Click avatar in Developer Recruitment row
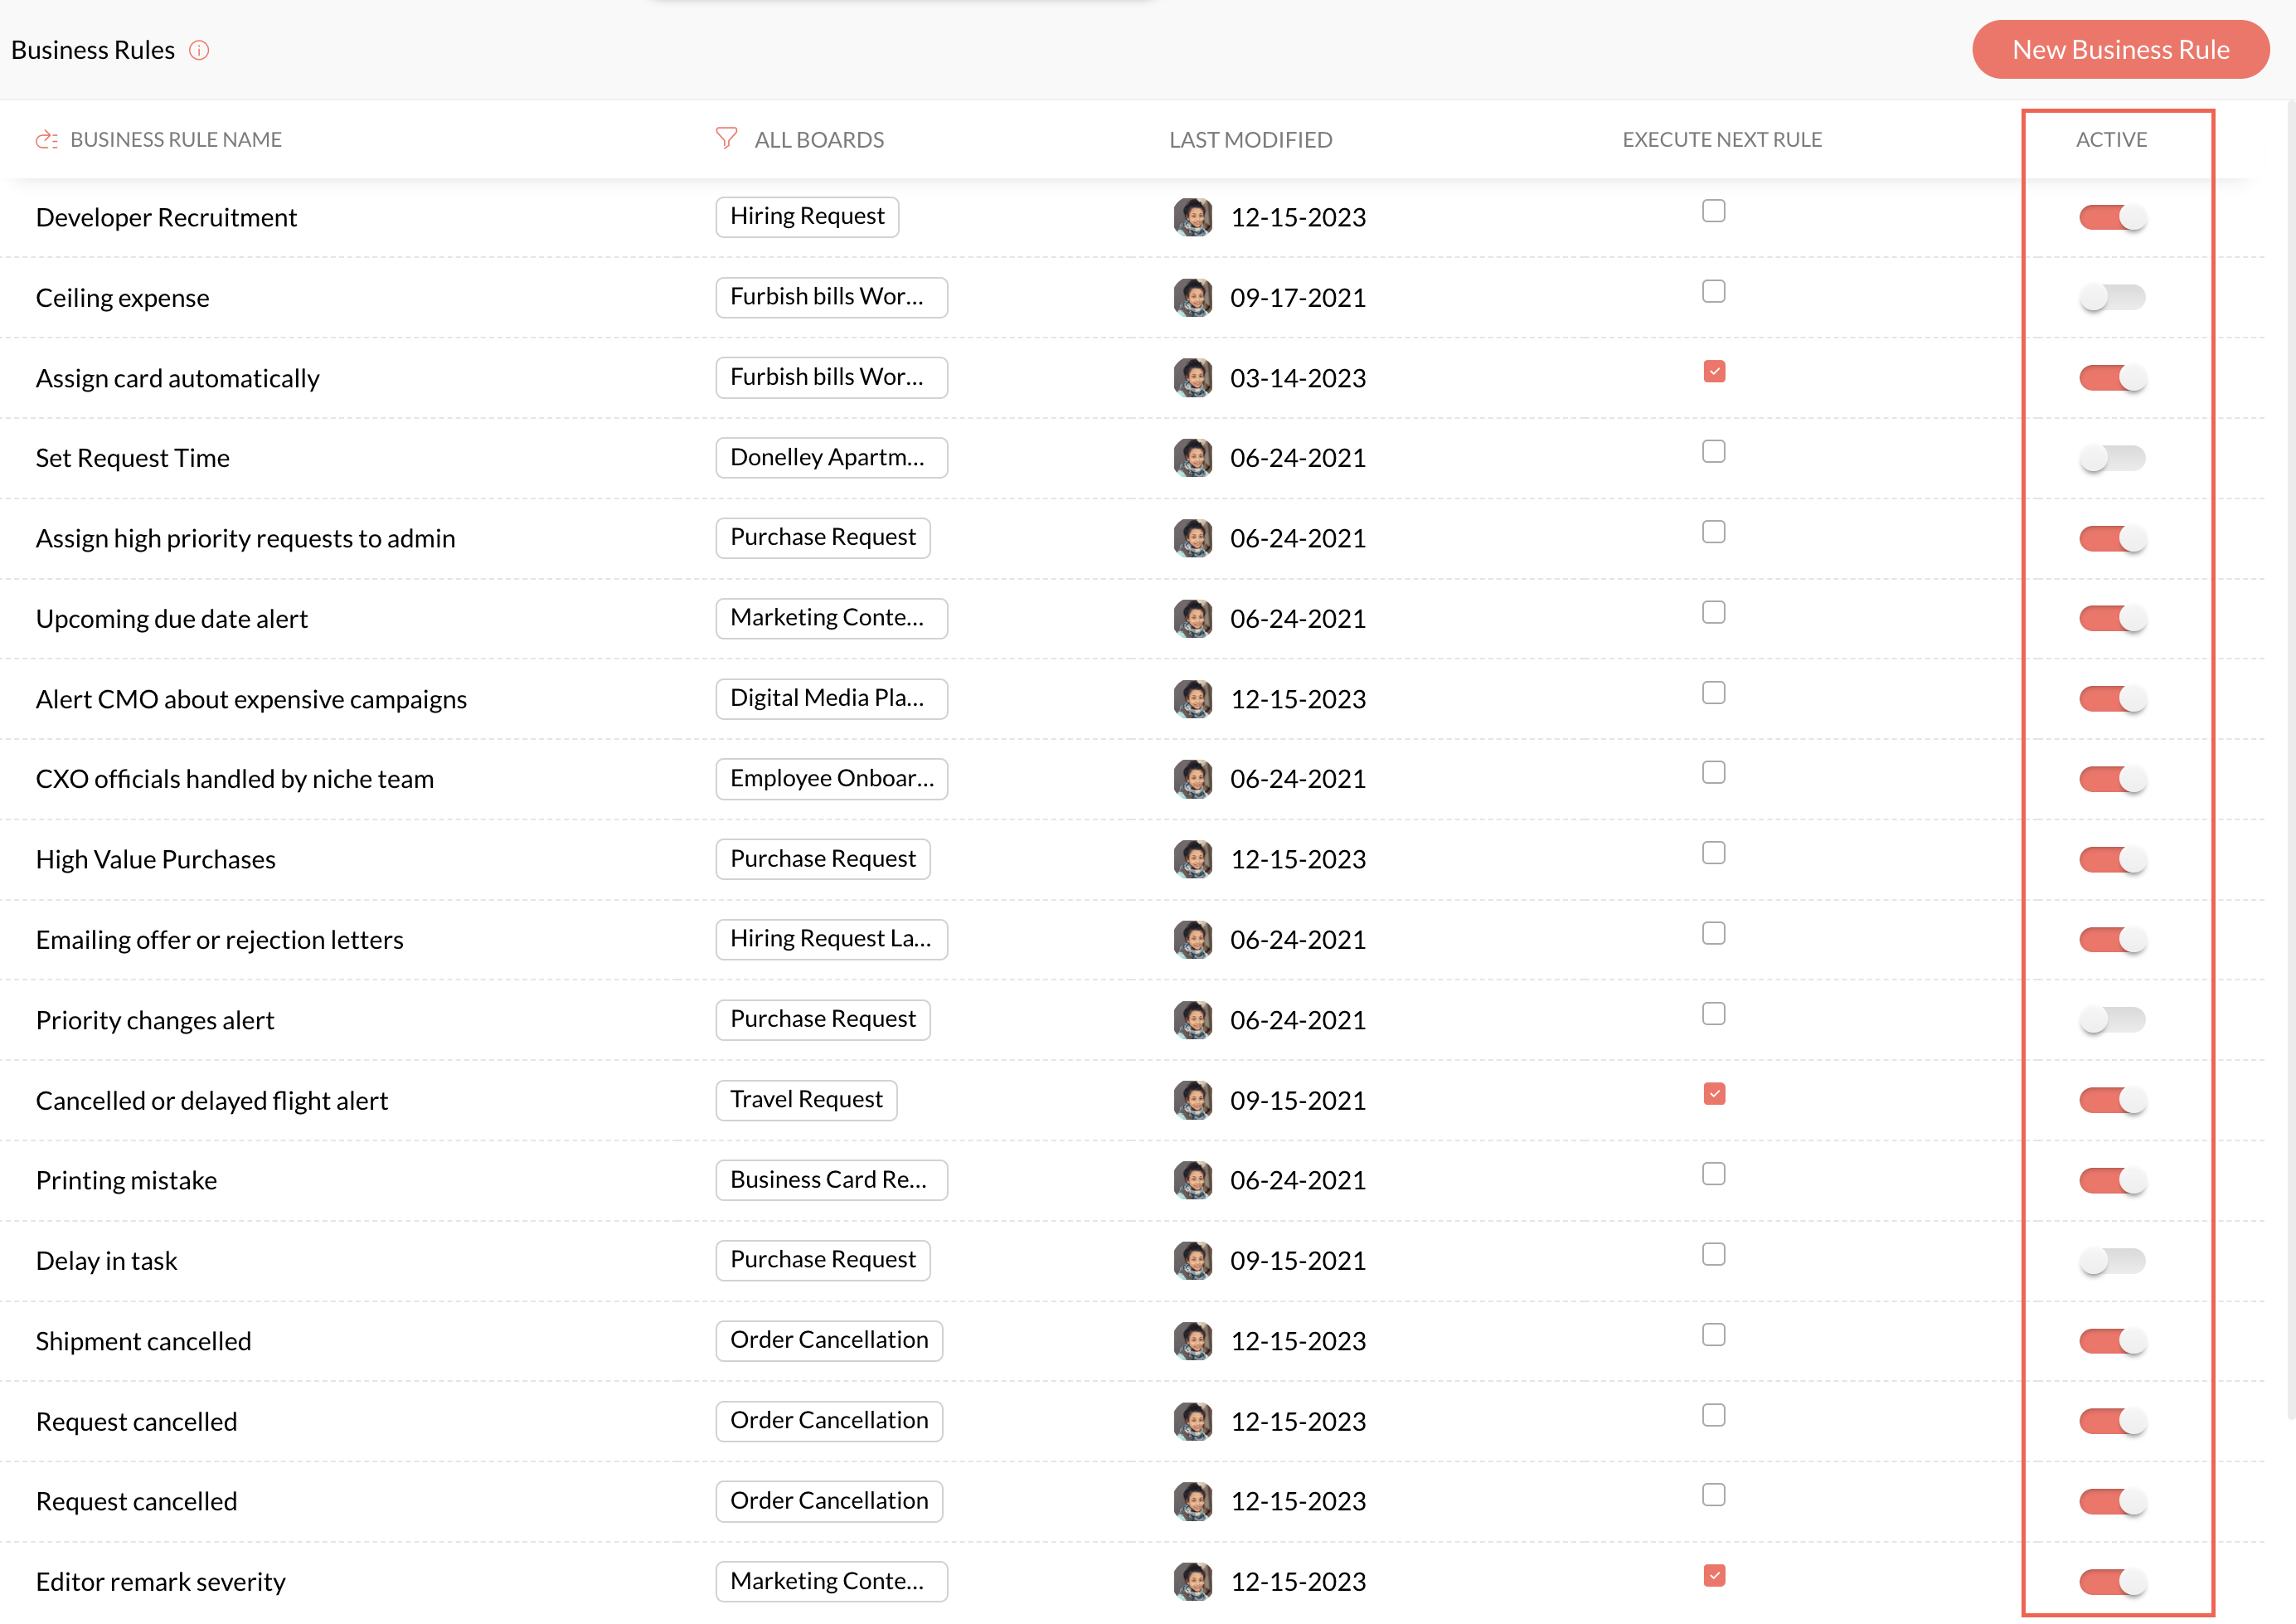The image size is (2296, 1624). tap(1193, 217)
